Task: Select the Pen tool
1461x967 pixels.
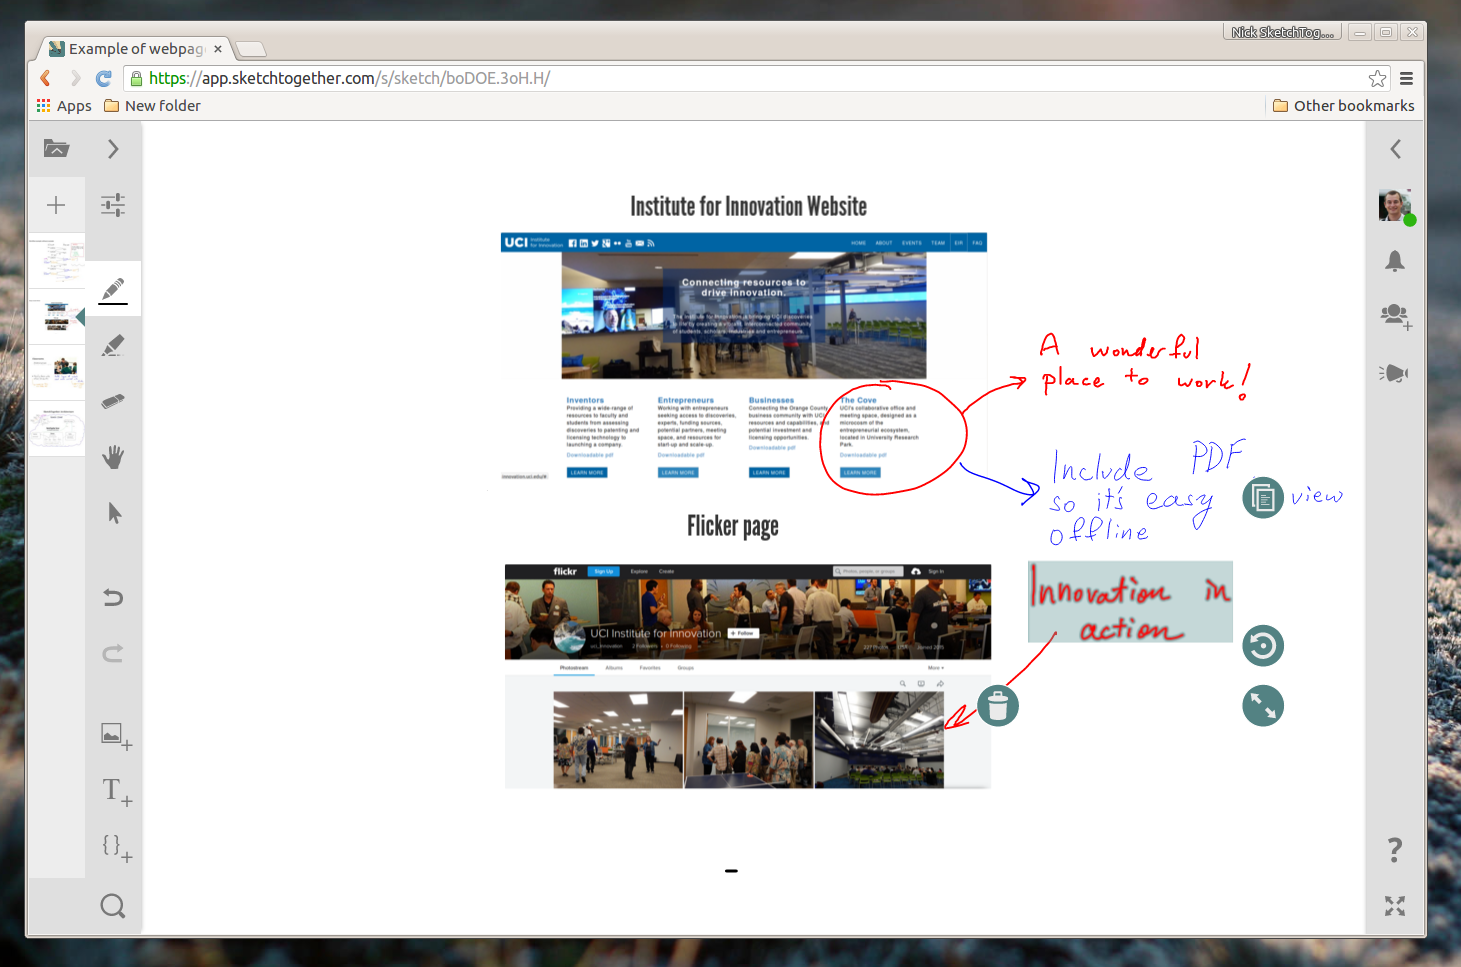Action: tap(113, 289)
